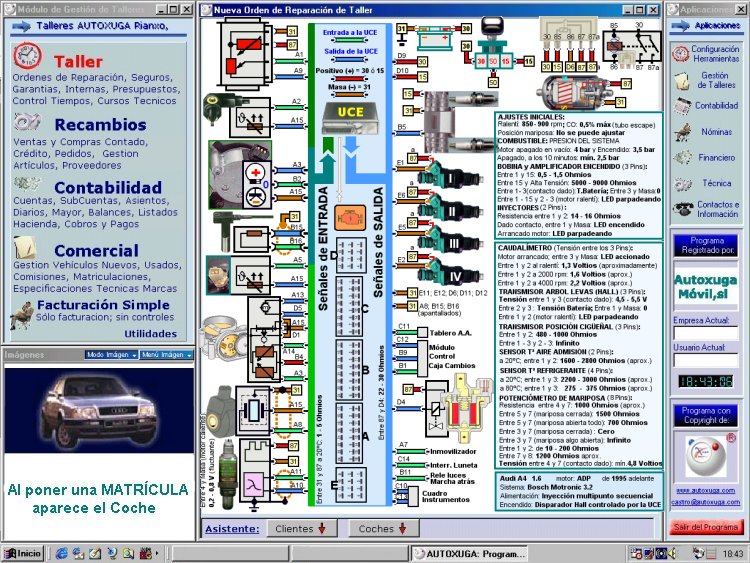Click the Recambios parts icon
750x563 pixels.
[27, 122]
